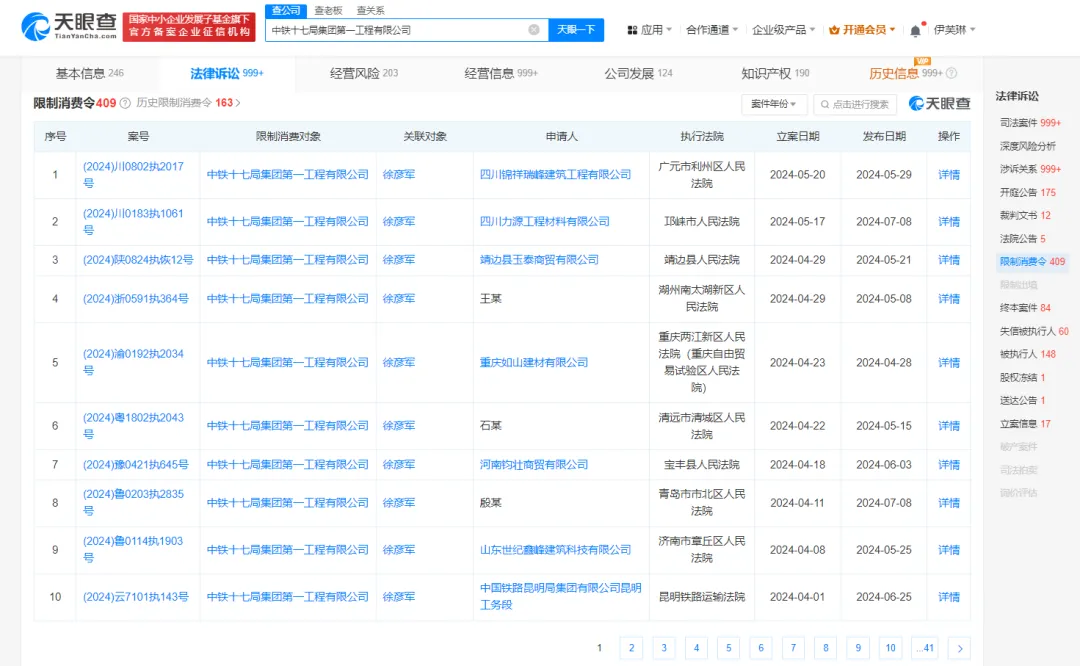Click the 天眼一下 search button
The height and width of the screenshot is (666, 1080).
click(x=576, y=30)
